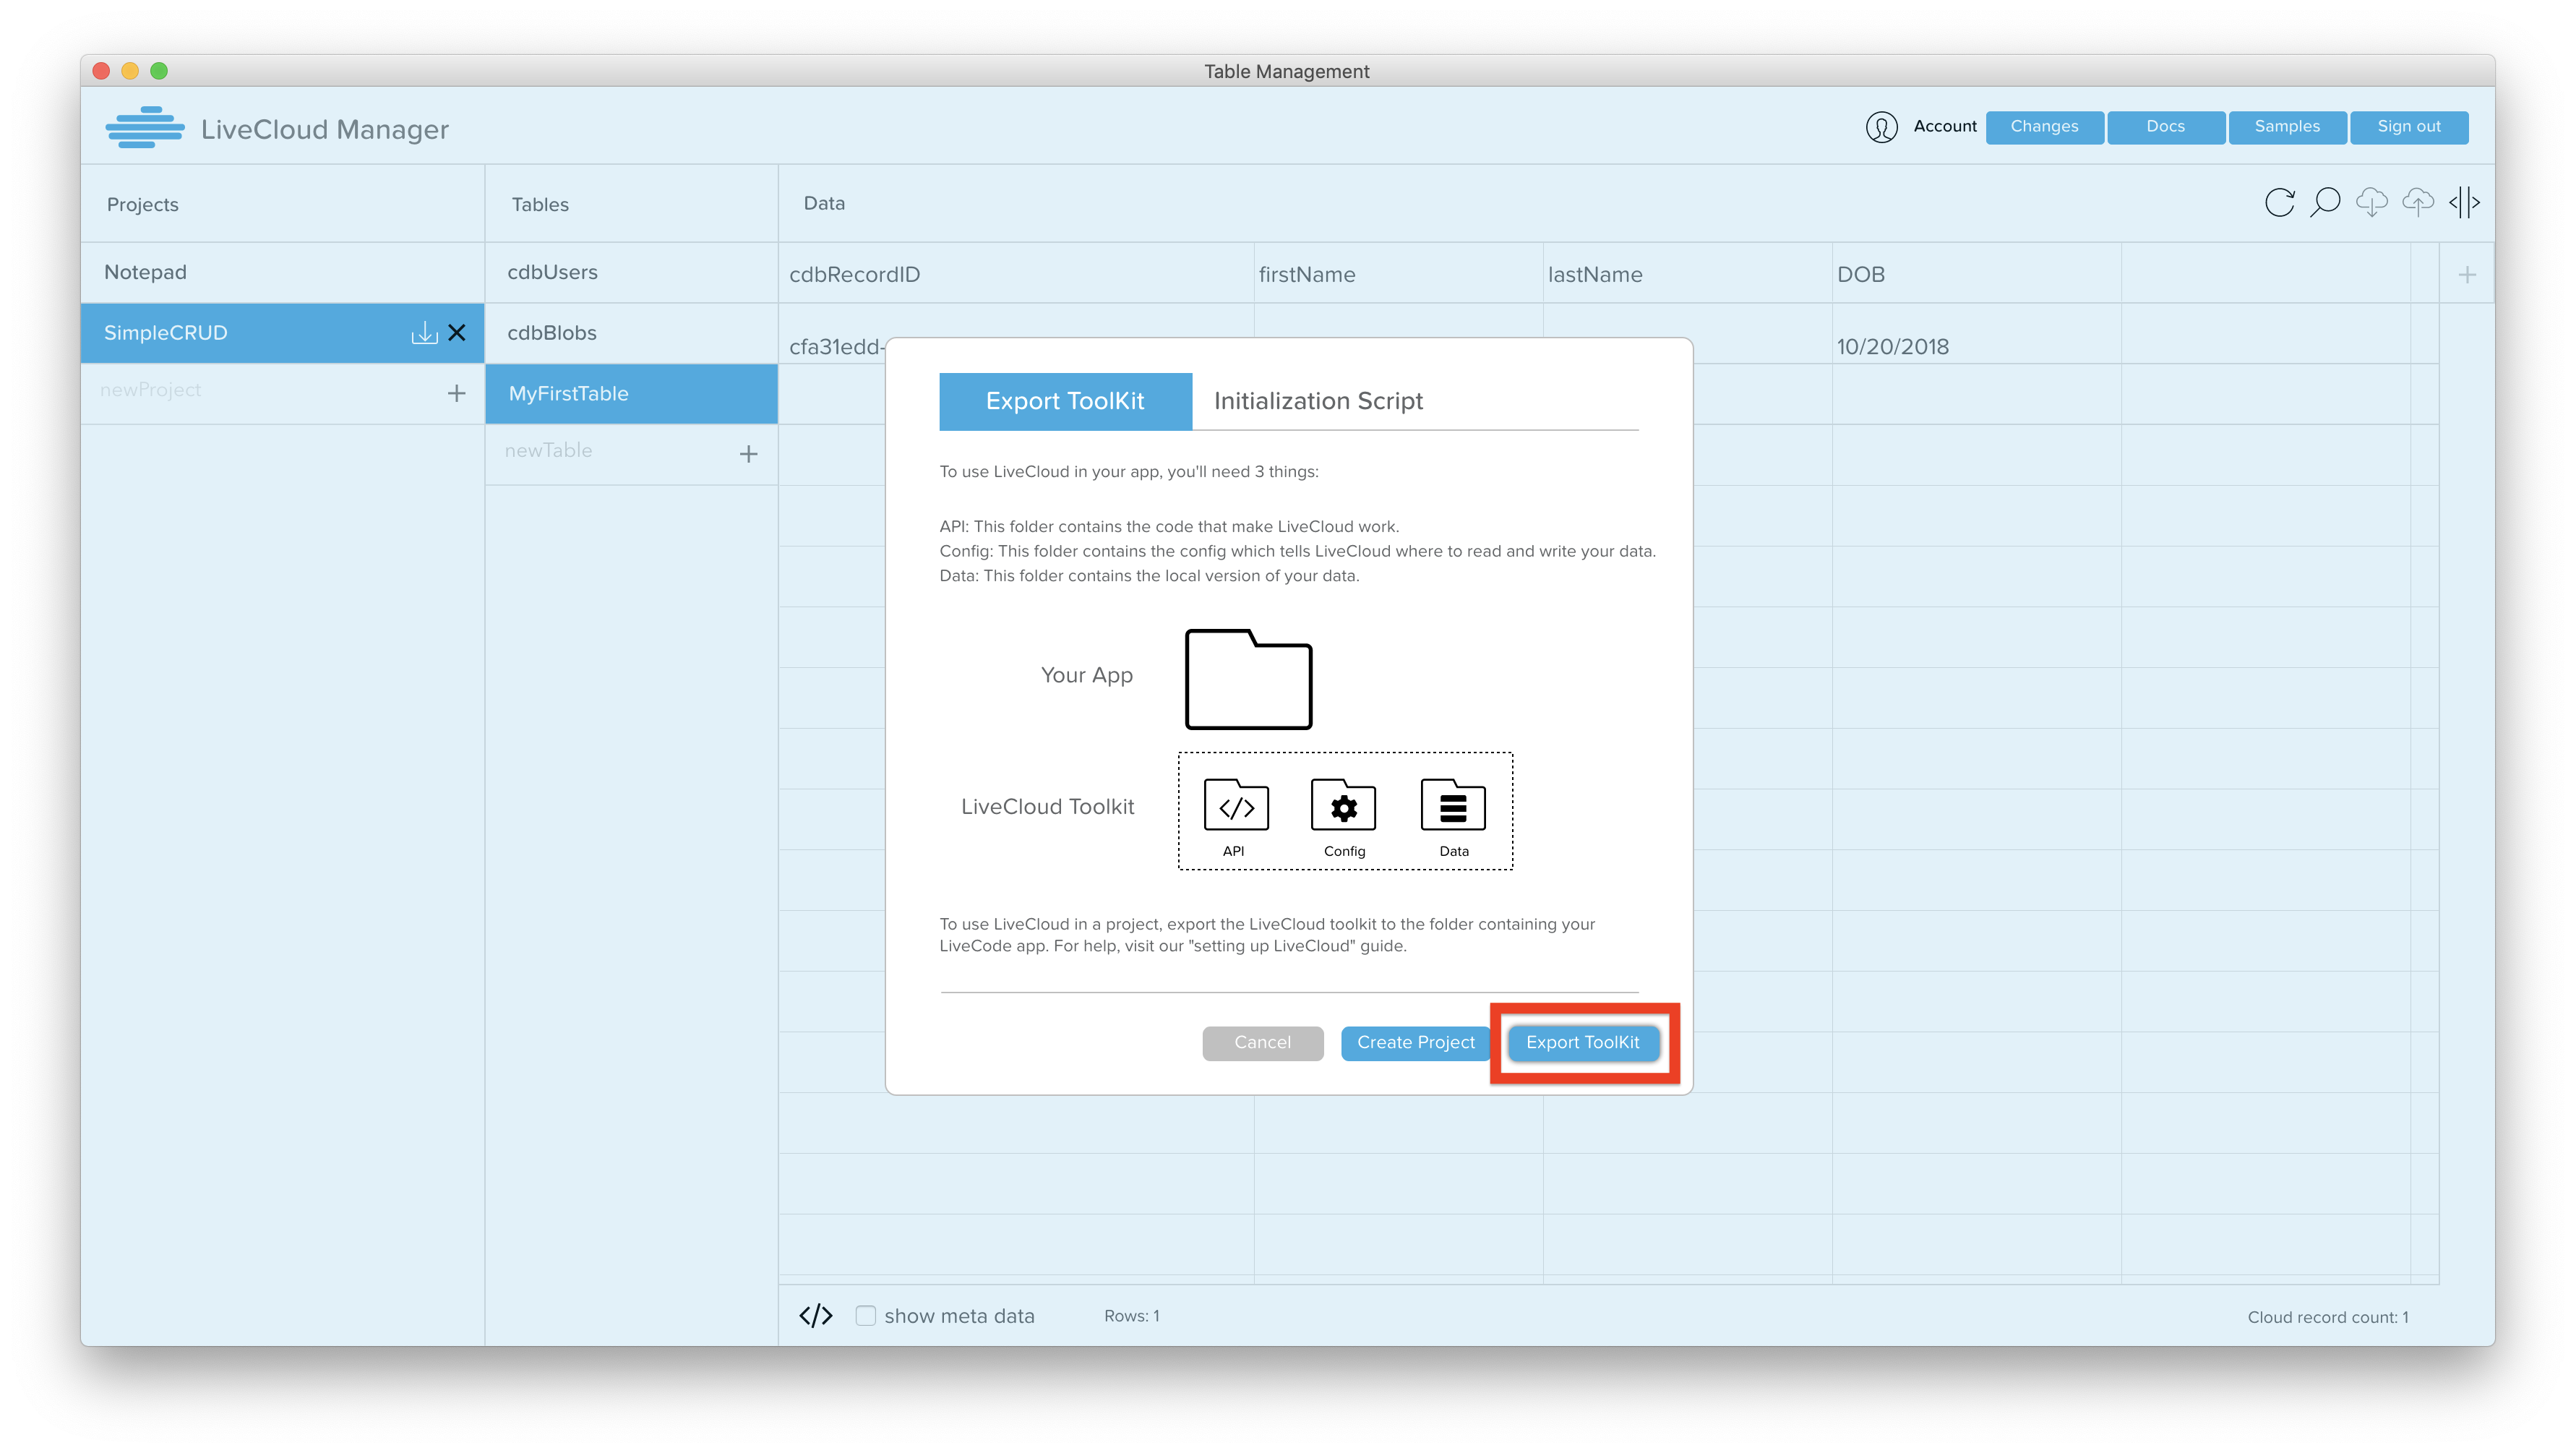Viewport: 2576px width, 1453px height.
Task: Select the cdbBlobs table
Action: [x=631, y=333]
